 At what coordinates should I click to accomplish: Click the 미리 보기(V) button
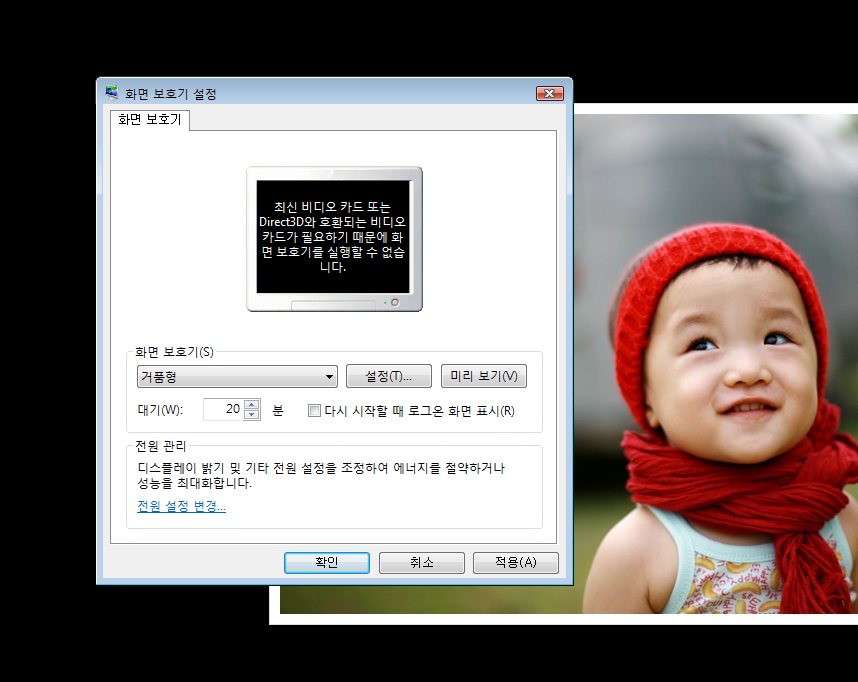tap(484, 376)
